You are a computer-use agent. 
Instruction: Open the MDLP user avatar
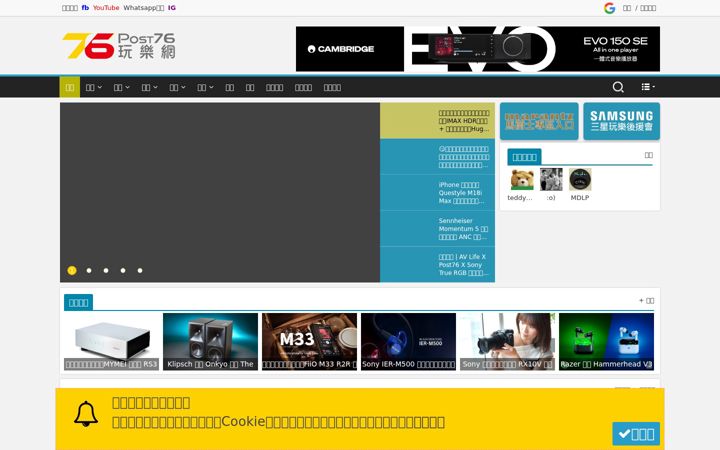click(x=580, y=179)
